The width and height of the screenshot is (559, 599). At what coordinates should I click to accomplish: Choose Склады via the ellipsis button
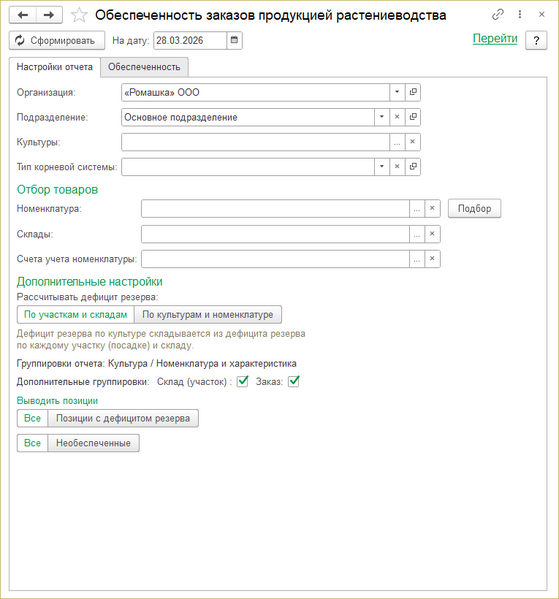coord(417,234)
